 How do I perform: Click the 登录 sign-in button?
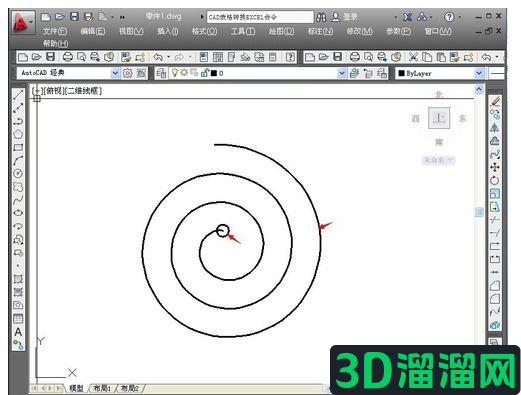345,17
